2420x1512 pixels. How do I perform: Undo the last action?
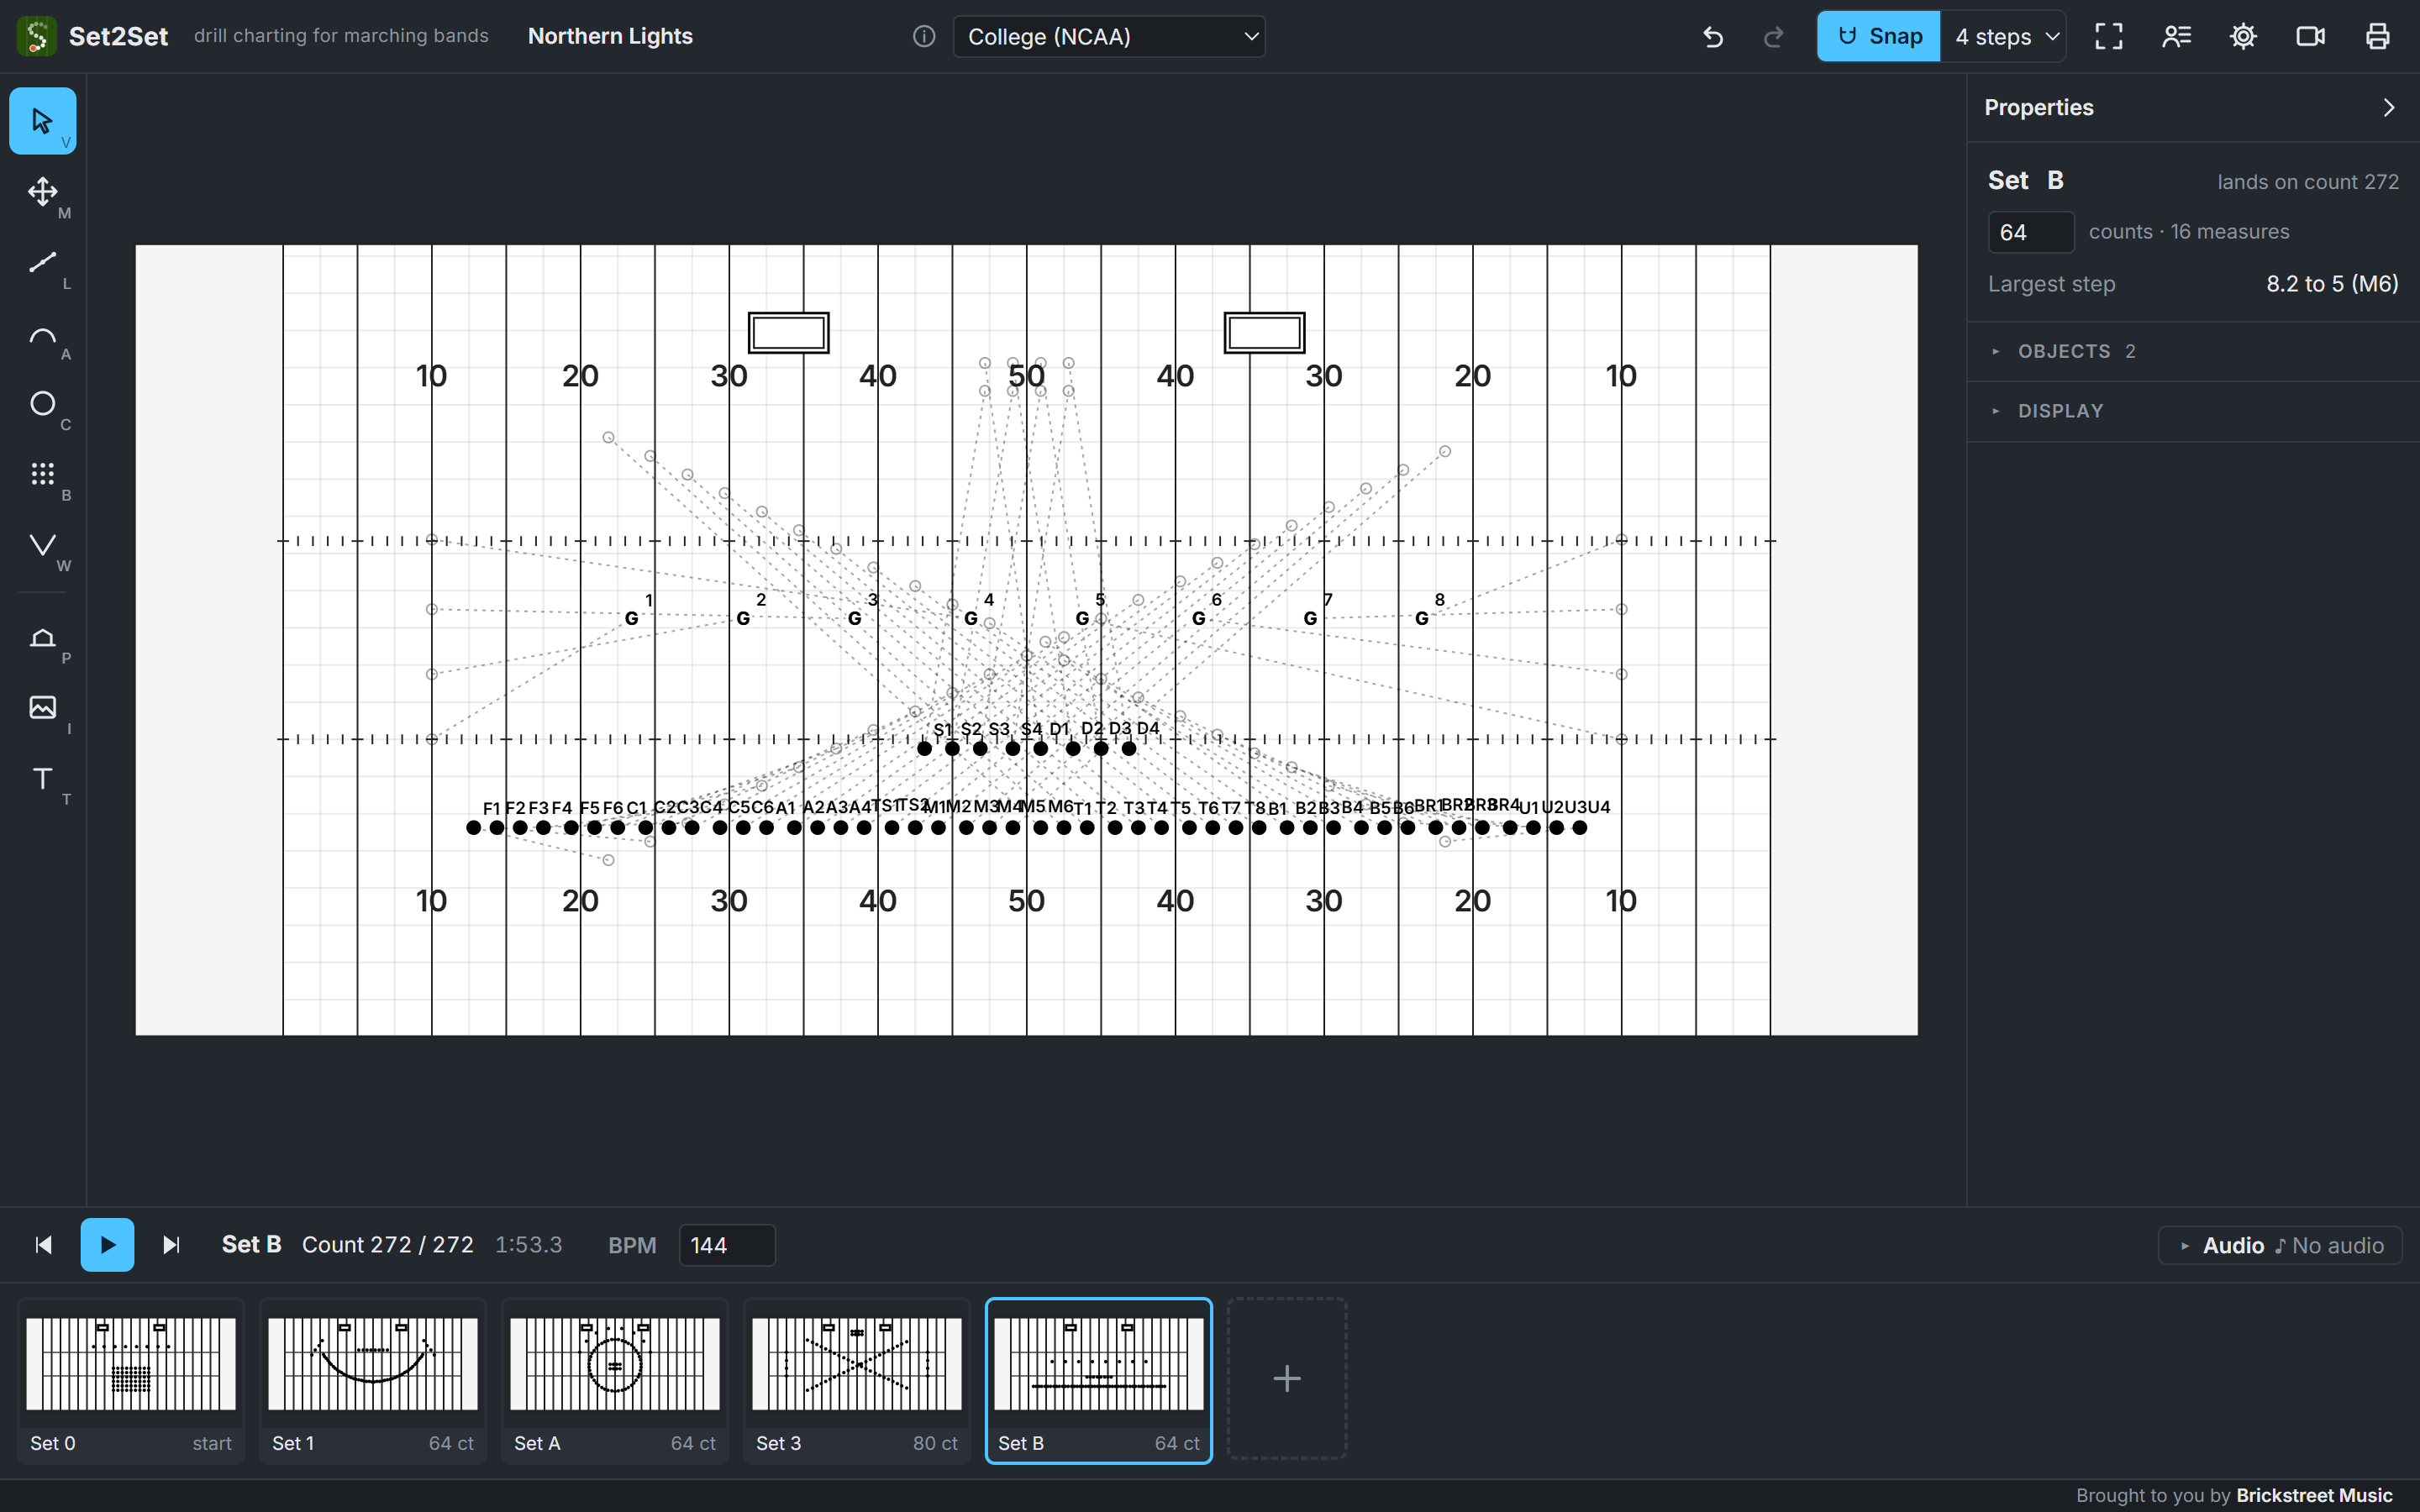pyautogui.click(x=1713, y=37)
